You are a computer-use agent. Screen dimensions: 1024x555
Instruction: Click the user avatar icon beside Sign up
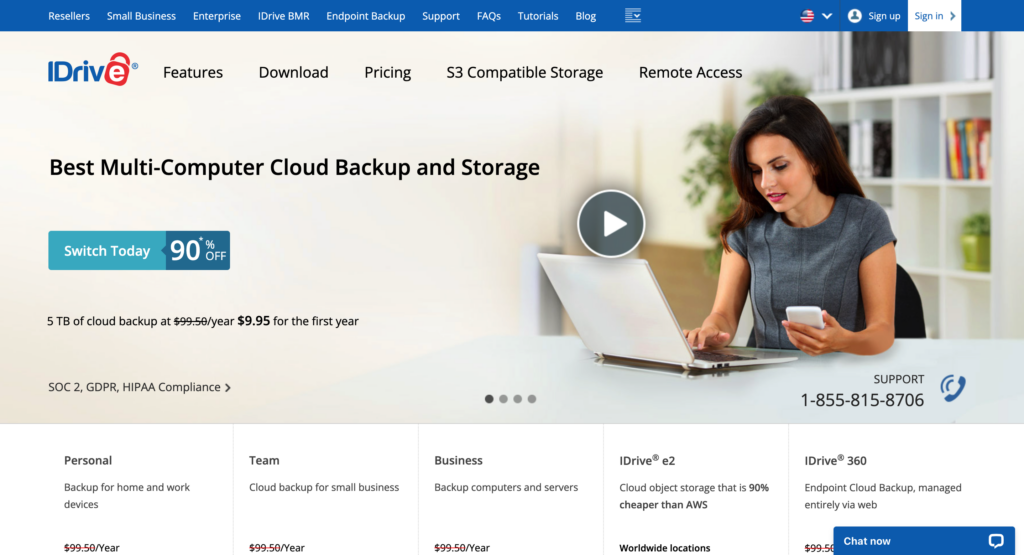click(x=854, y=16)
